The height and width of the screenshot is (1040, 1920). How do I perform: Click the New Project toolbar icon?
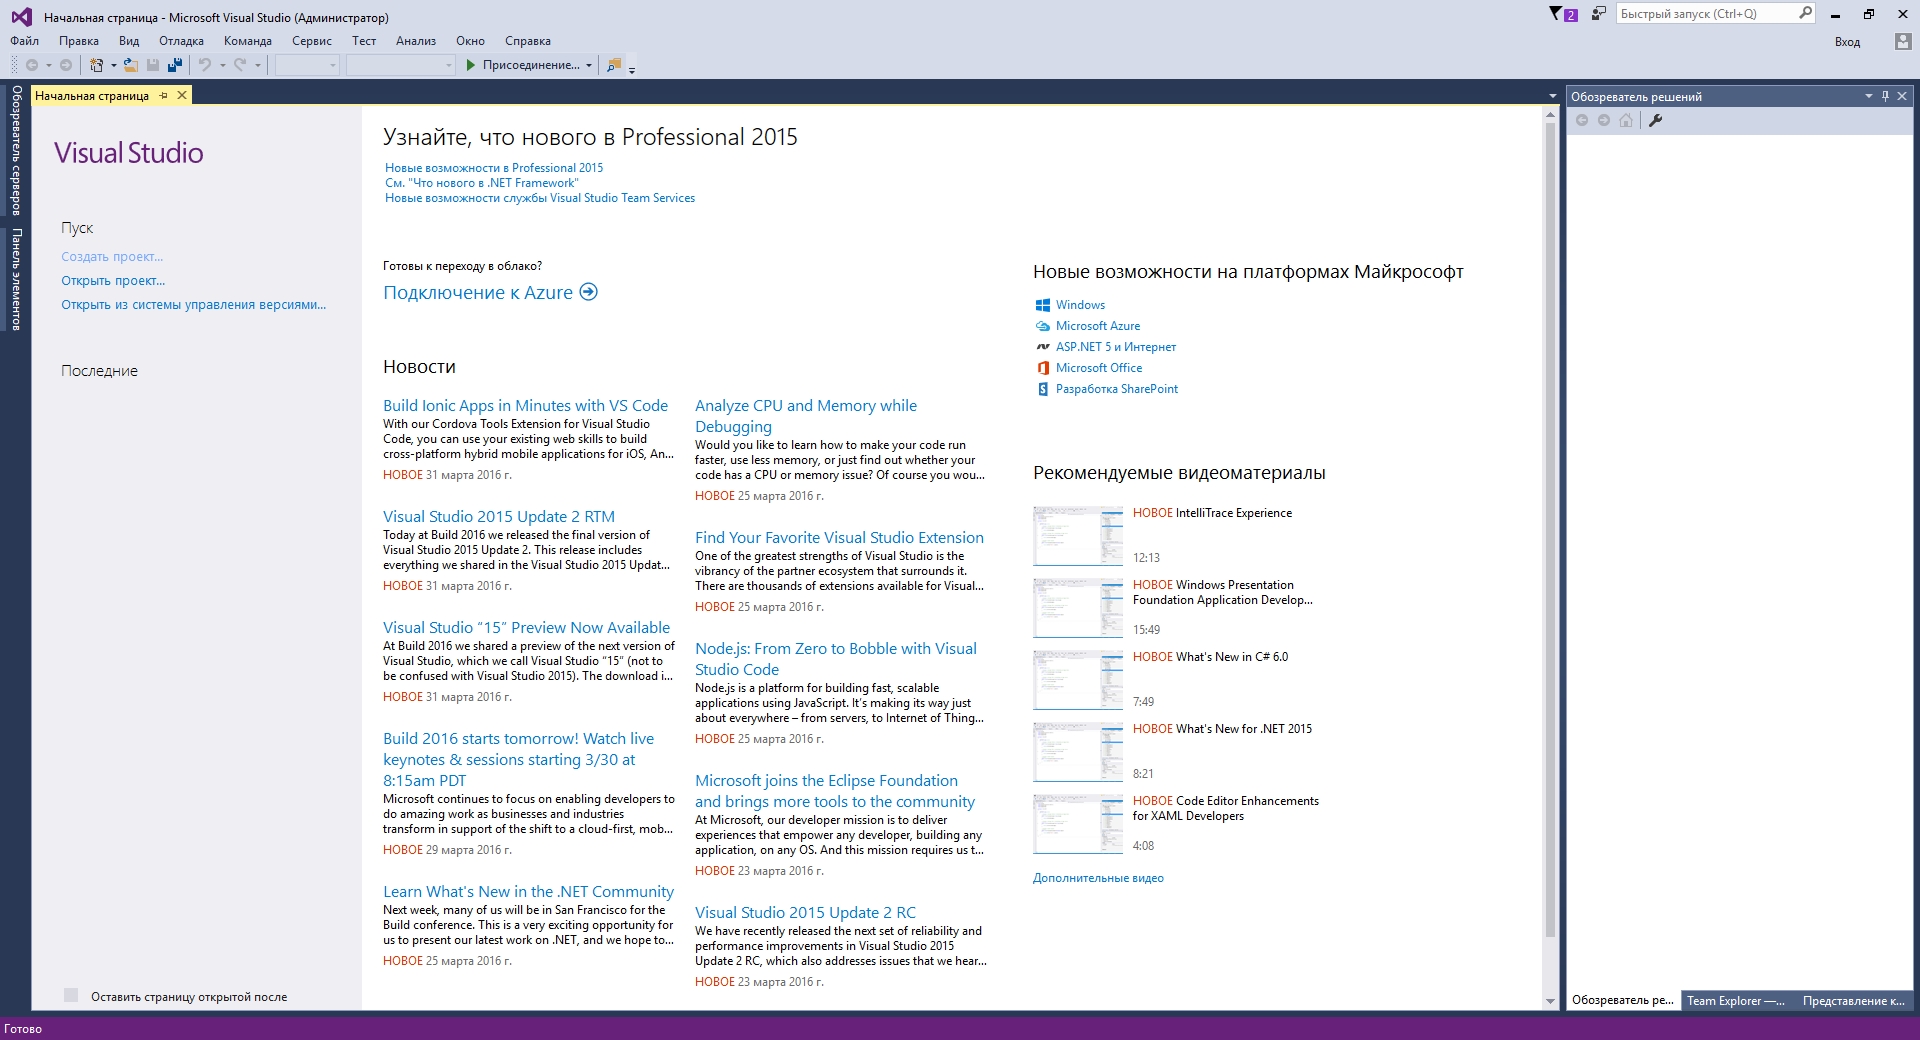(x=97, y=65)
